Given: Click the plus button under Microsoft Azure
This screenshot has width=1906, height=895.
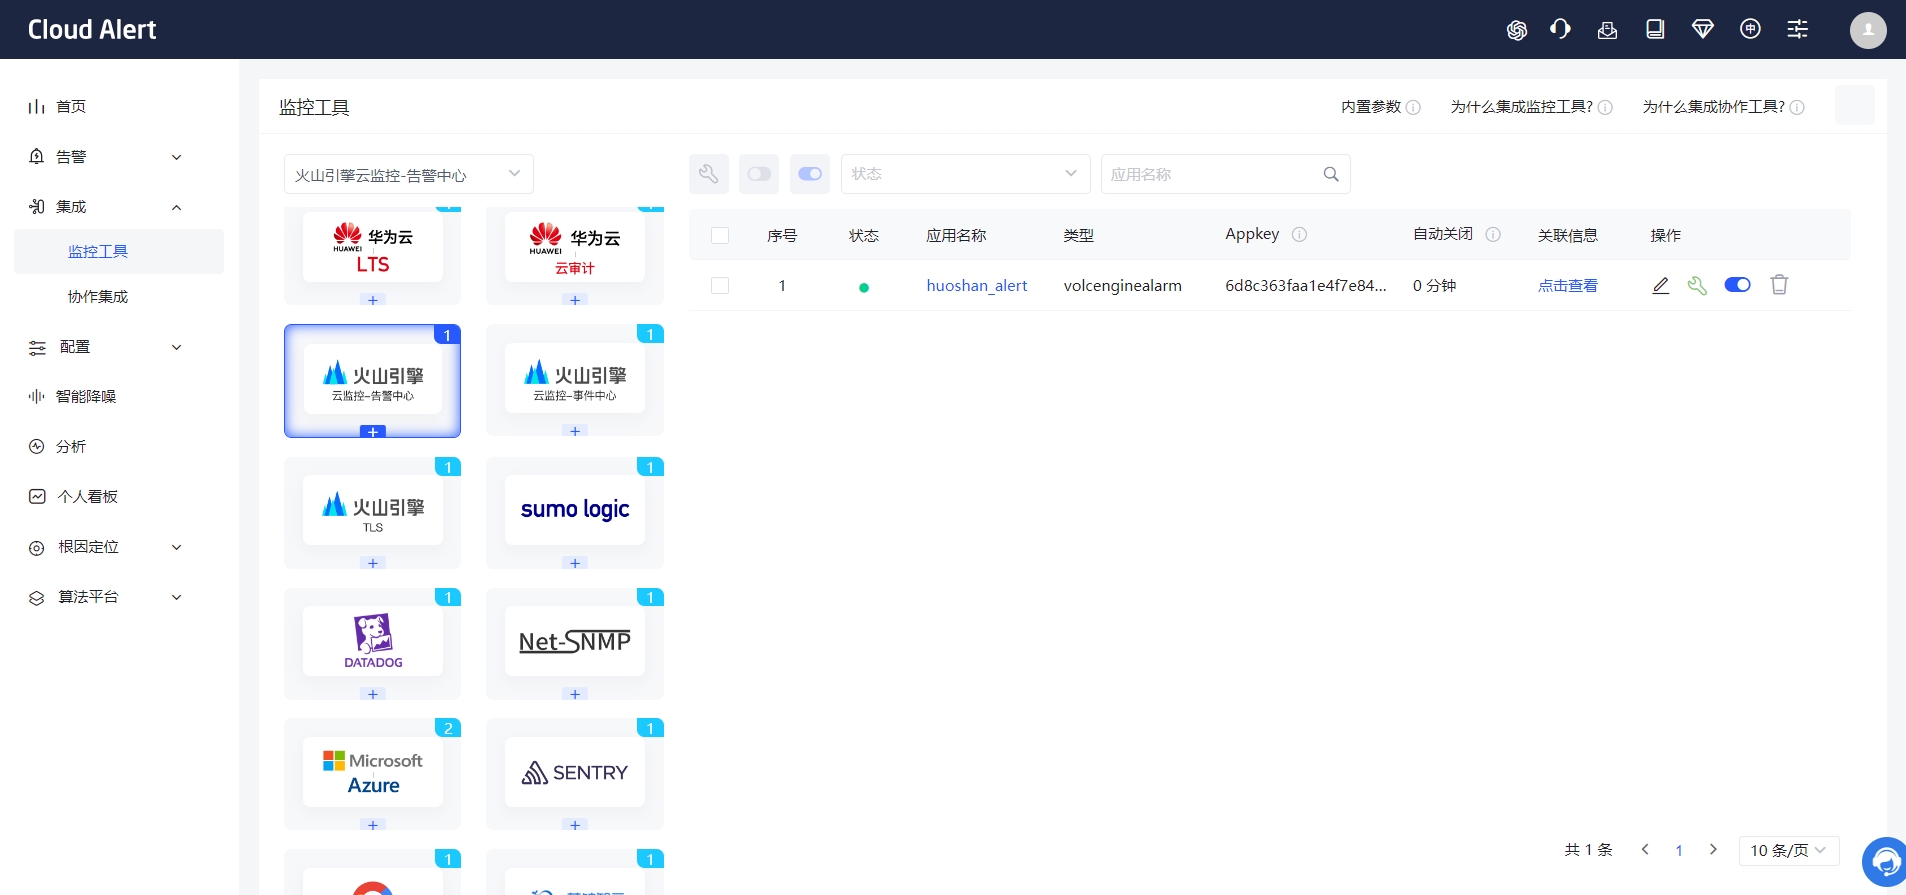Looking at the screenshot, I should tap(372, 825).
